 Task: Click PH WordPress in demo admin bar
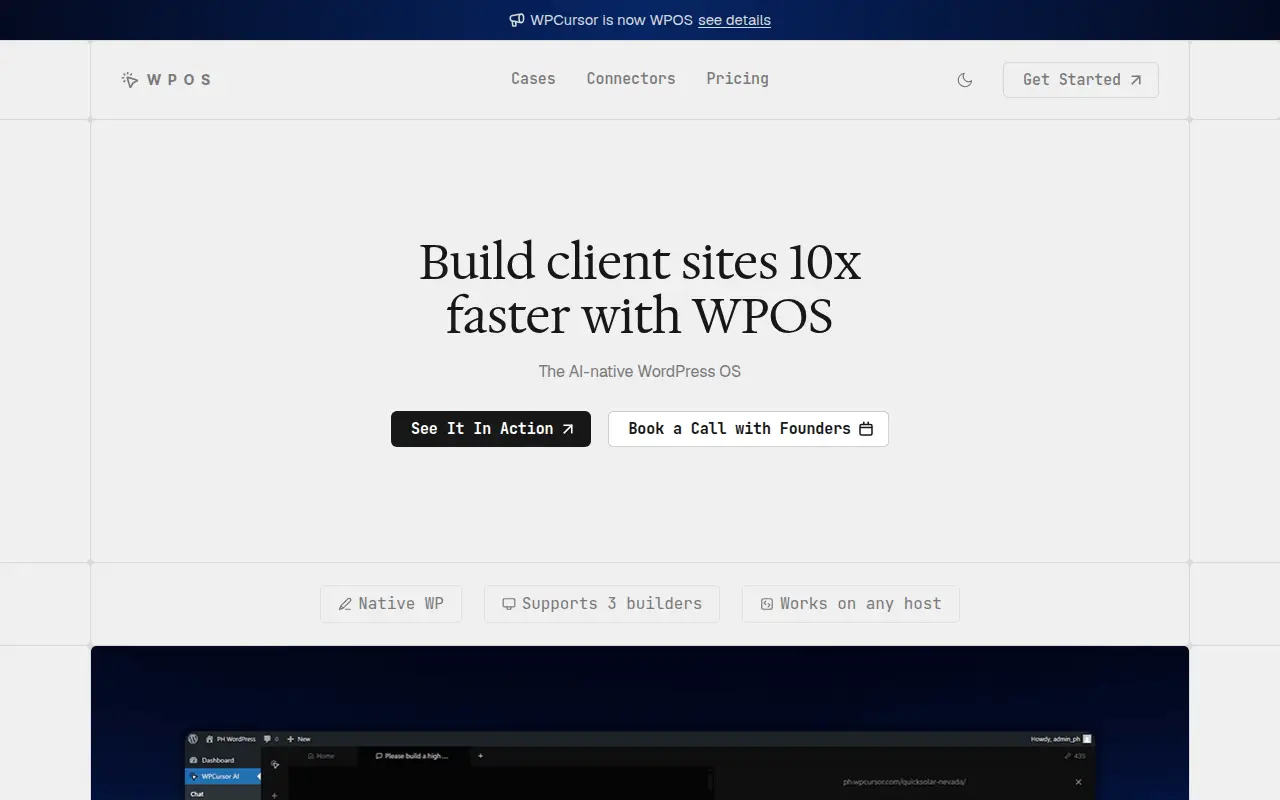point(231,739)
